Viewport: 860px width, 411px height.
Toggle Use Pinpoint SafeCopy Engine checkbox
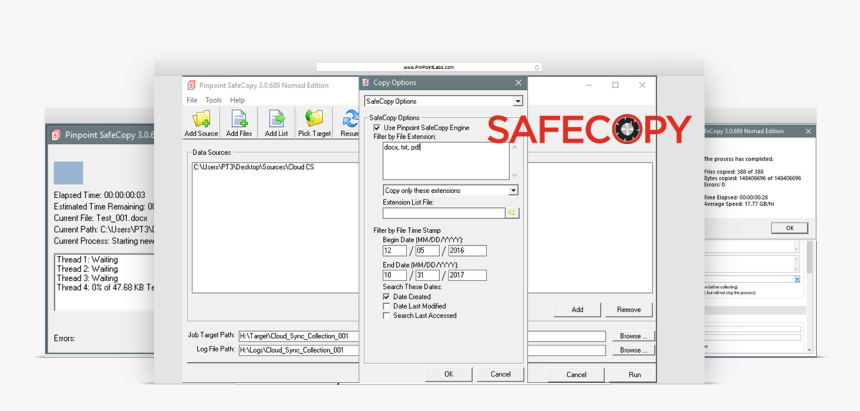pyautogui.click(x=377, y=127)
